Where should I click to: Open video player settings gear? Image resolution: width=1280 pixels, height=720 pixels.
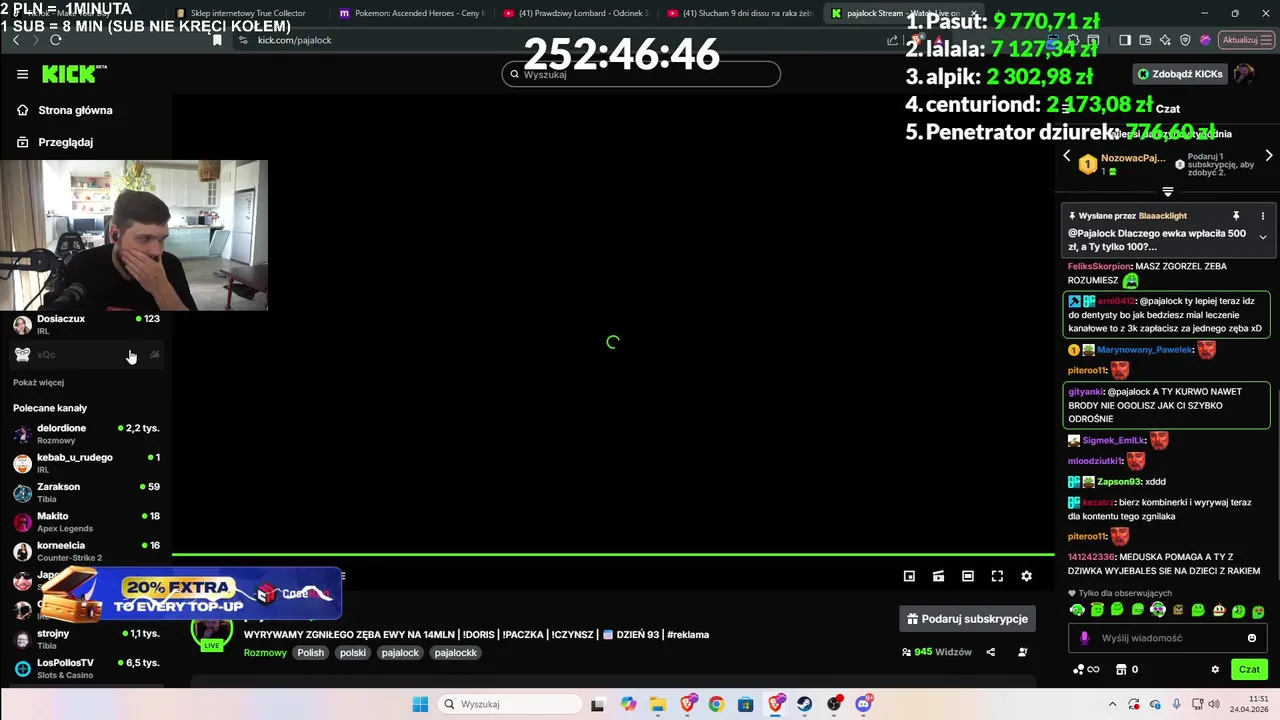coord(1026,576)
